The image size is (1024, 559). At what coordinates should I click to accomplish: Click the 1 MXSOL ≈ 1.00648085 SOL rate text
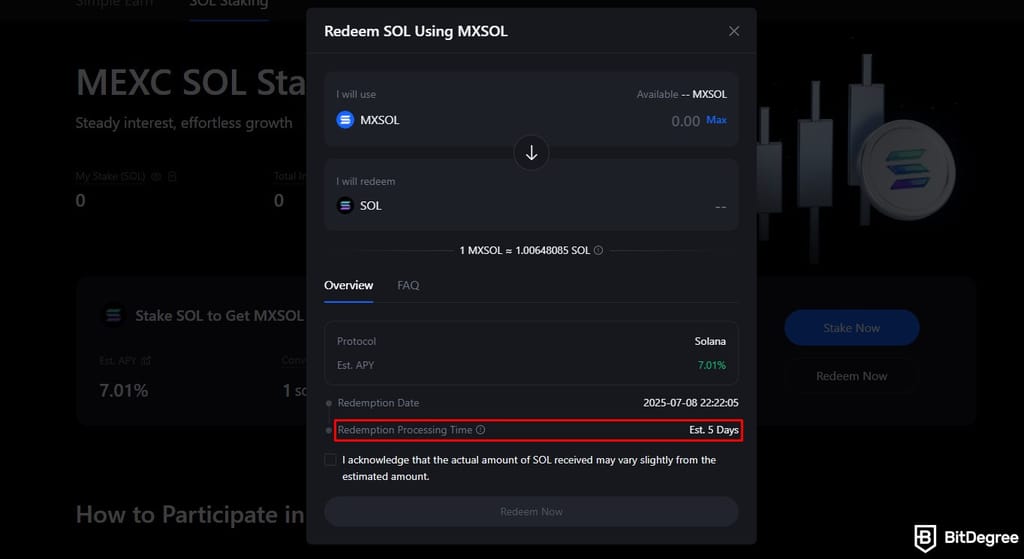click(x=524, y=251)
